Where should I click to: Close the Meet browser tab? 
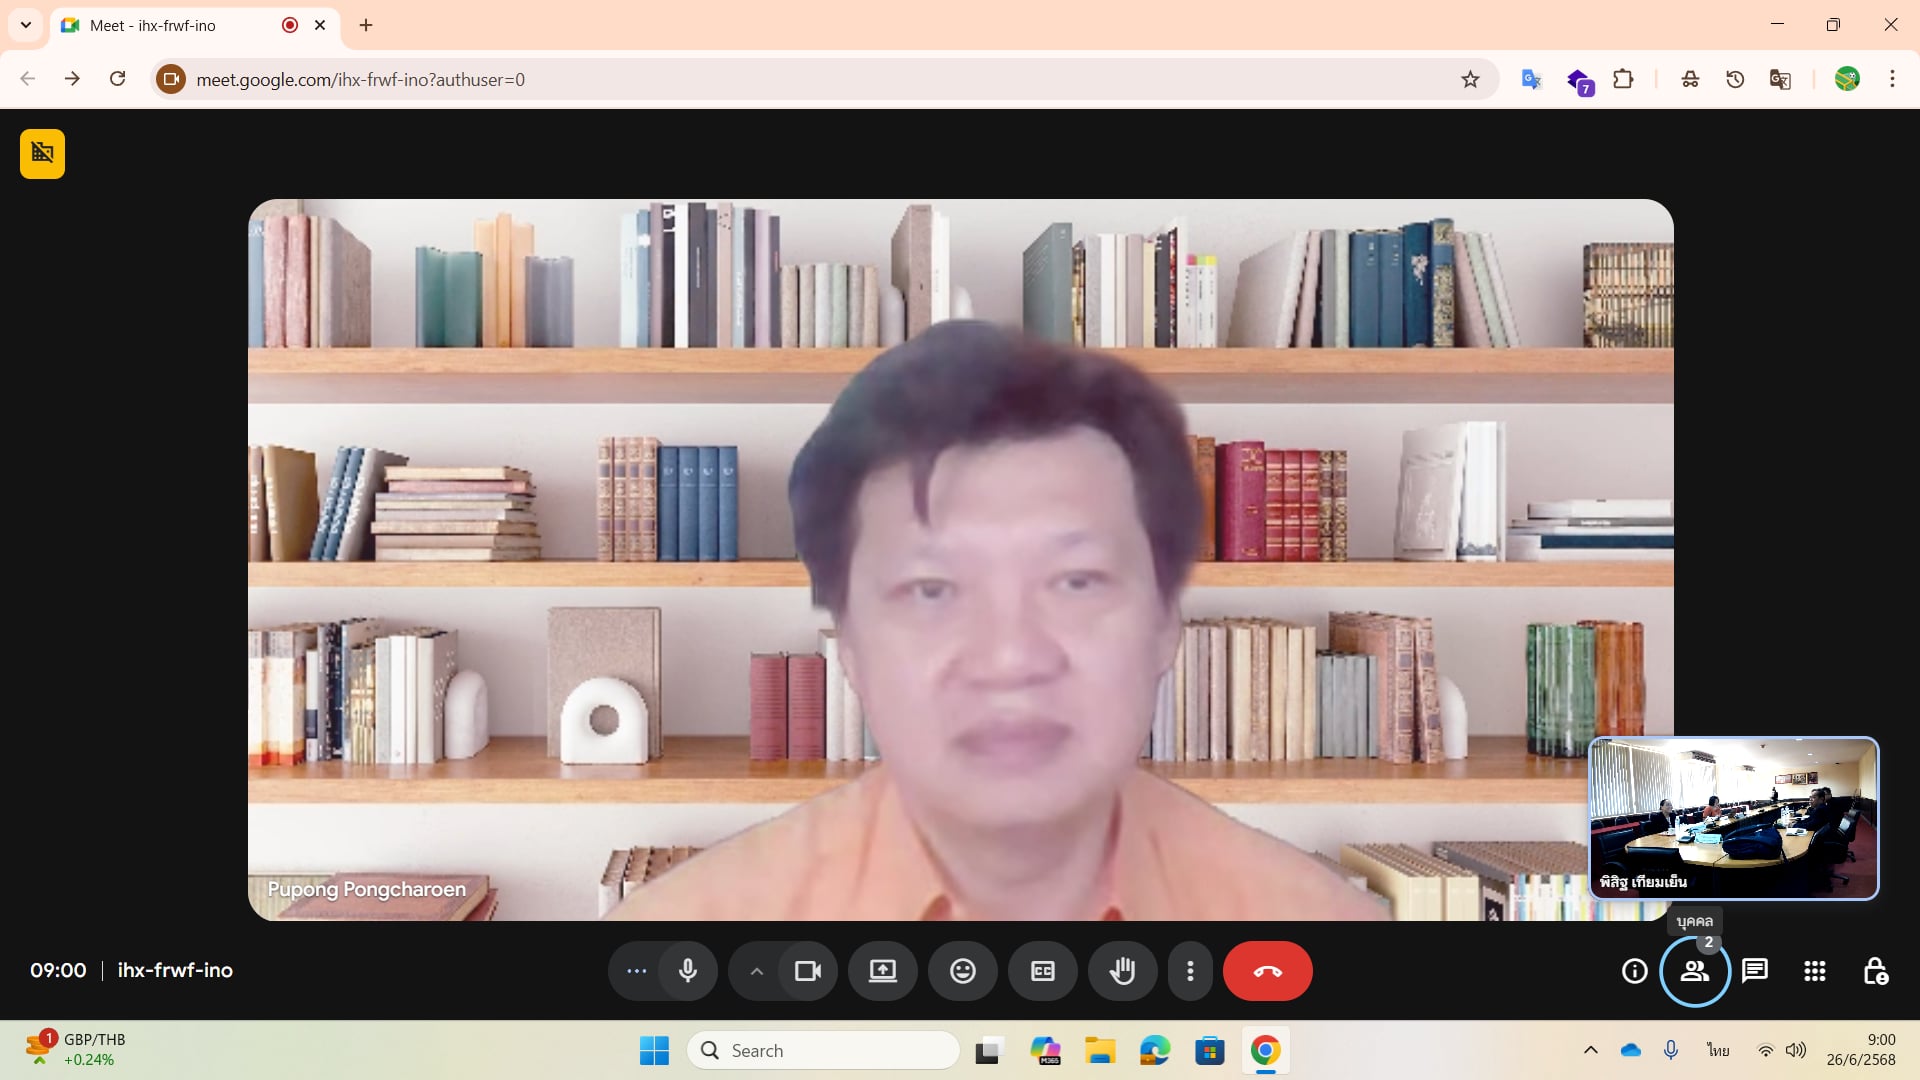pyautogui.click(x=320, y=25)
